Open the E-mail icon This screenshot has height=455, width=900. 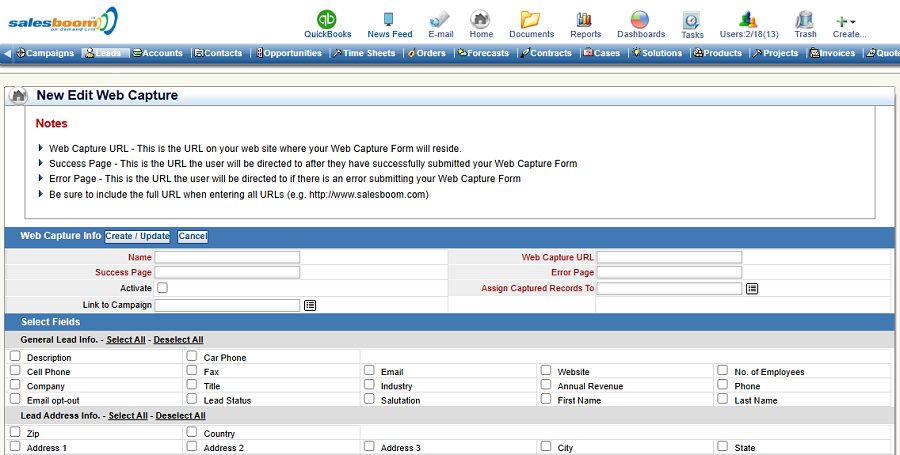tap(440, 20)
